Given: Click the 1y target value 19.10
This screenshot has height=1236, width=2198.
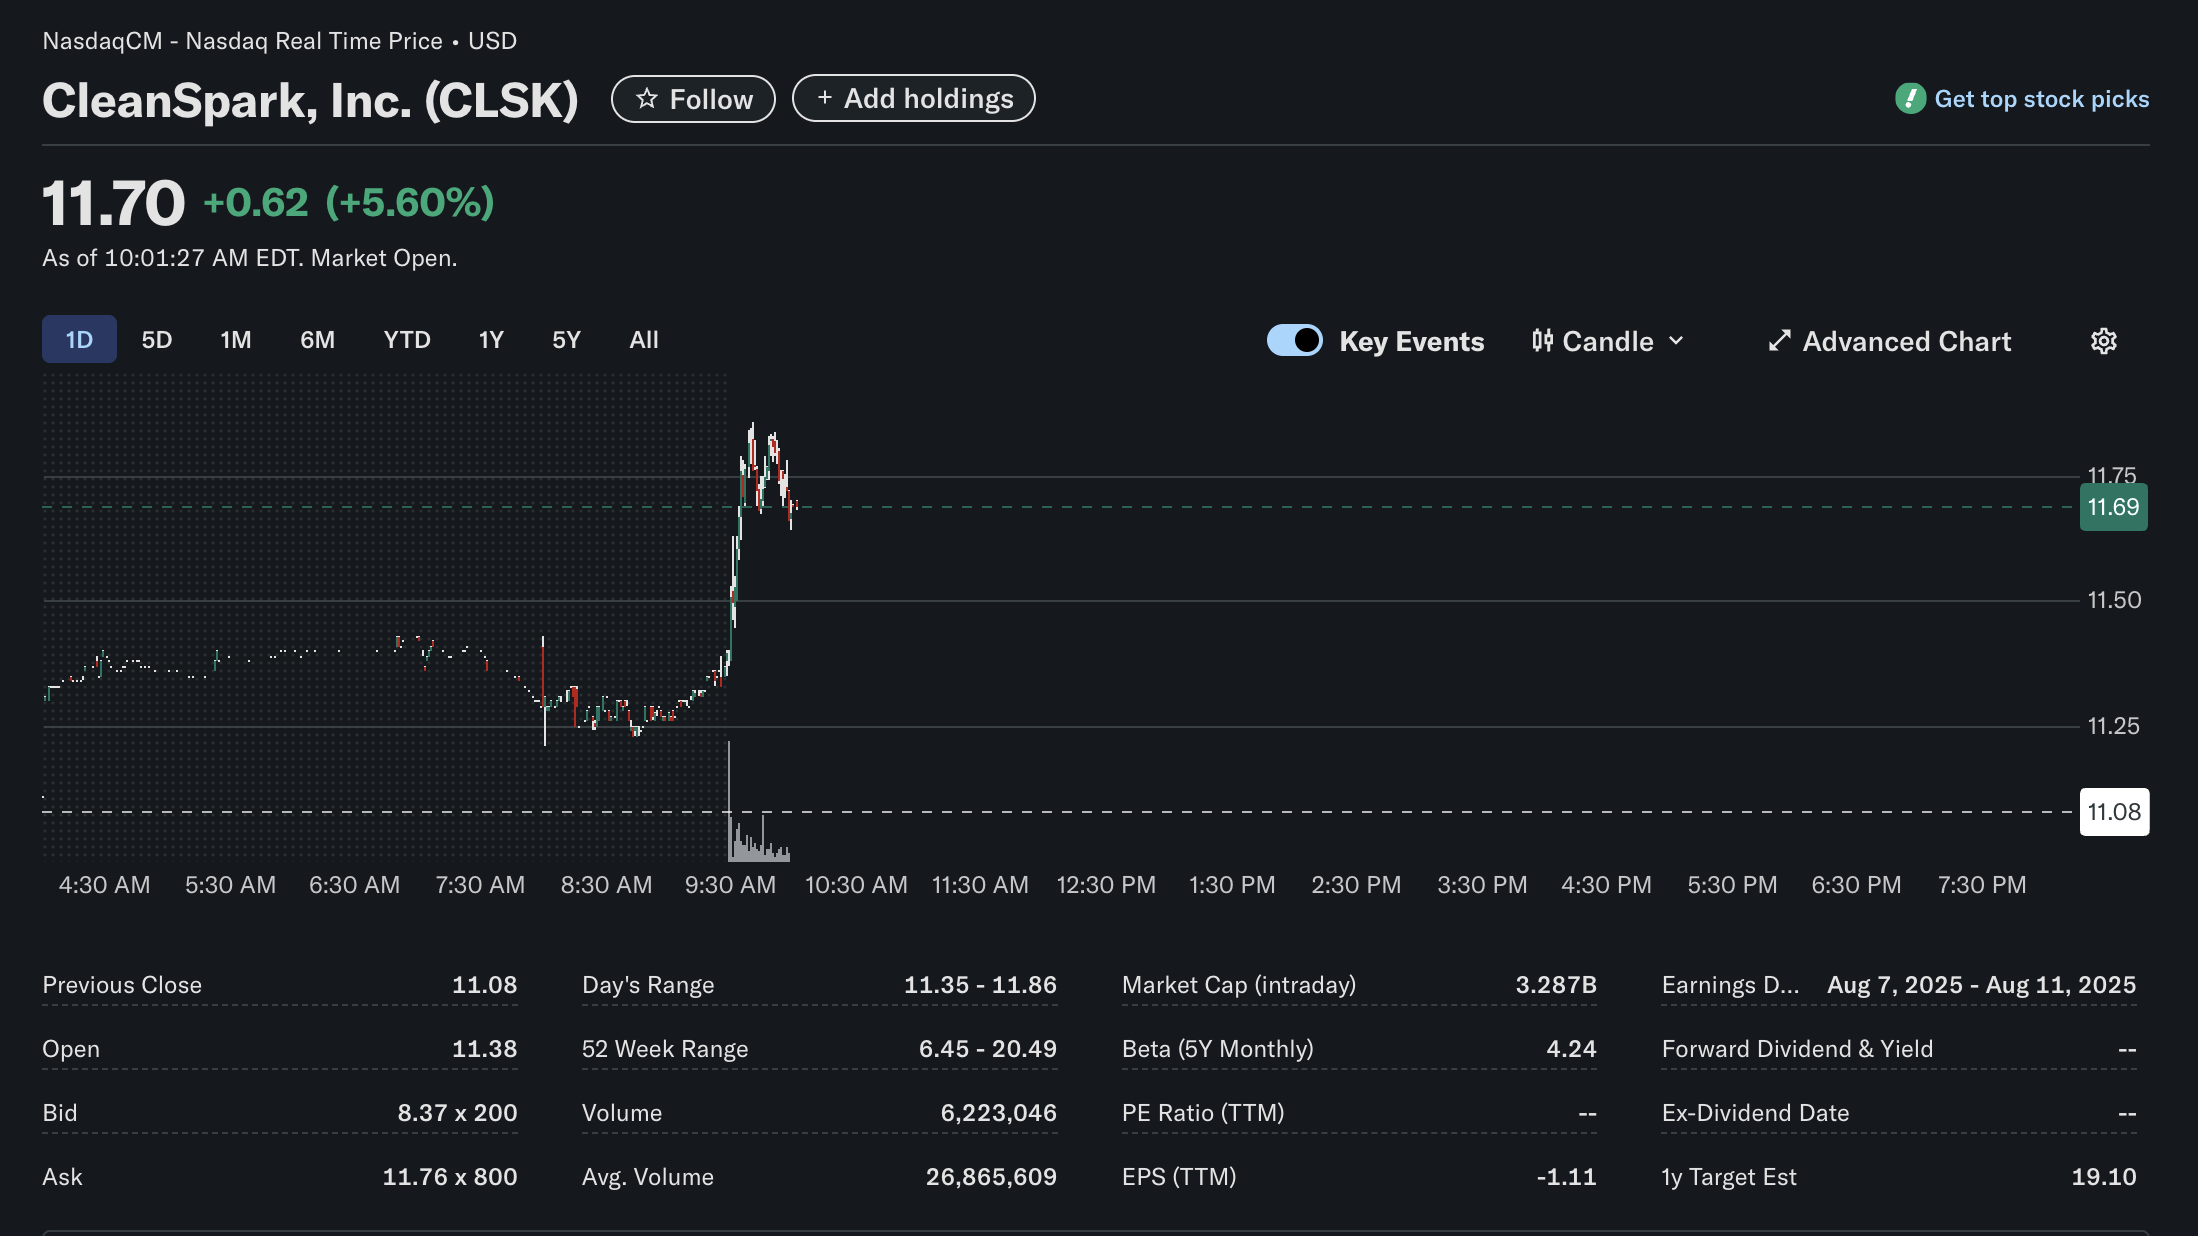Looking at the screenshot, I should (2104, 1177).
